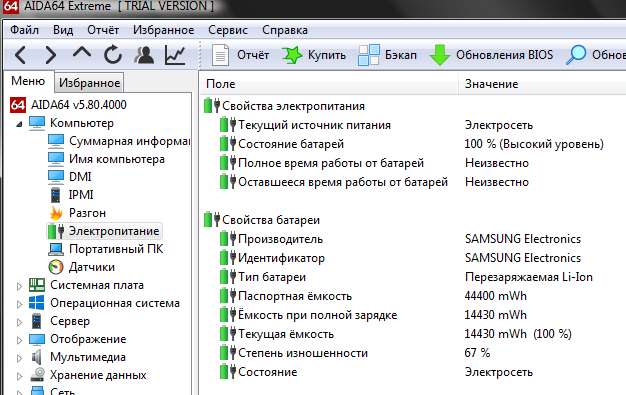This screenshot has height=395, width=626.
Task: Open Имя компьютера tree item
Action: 106,159
